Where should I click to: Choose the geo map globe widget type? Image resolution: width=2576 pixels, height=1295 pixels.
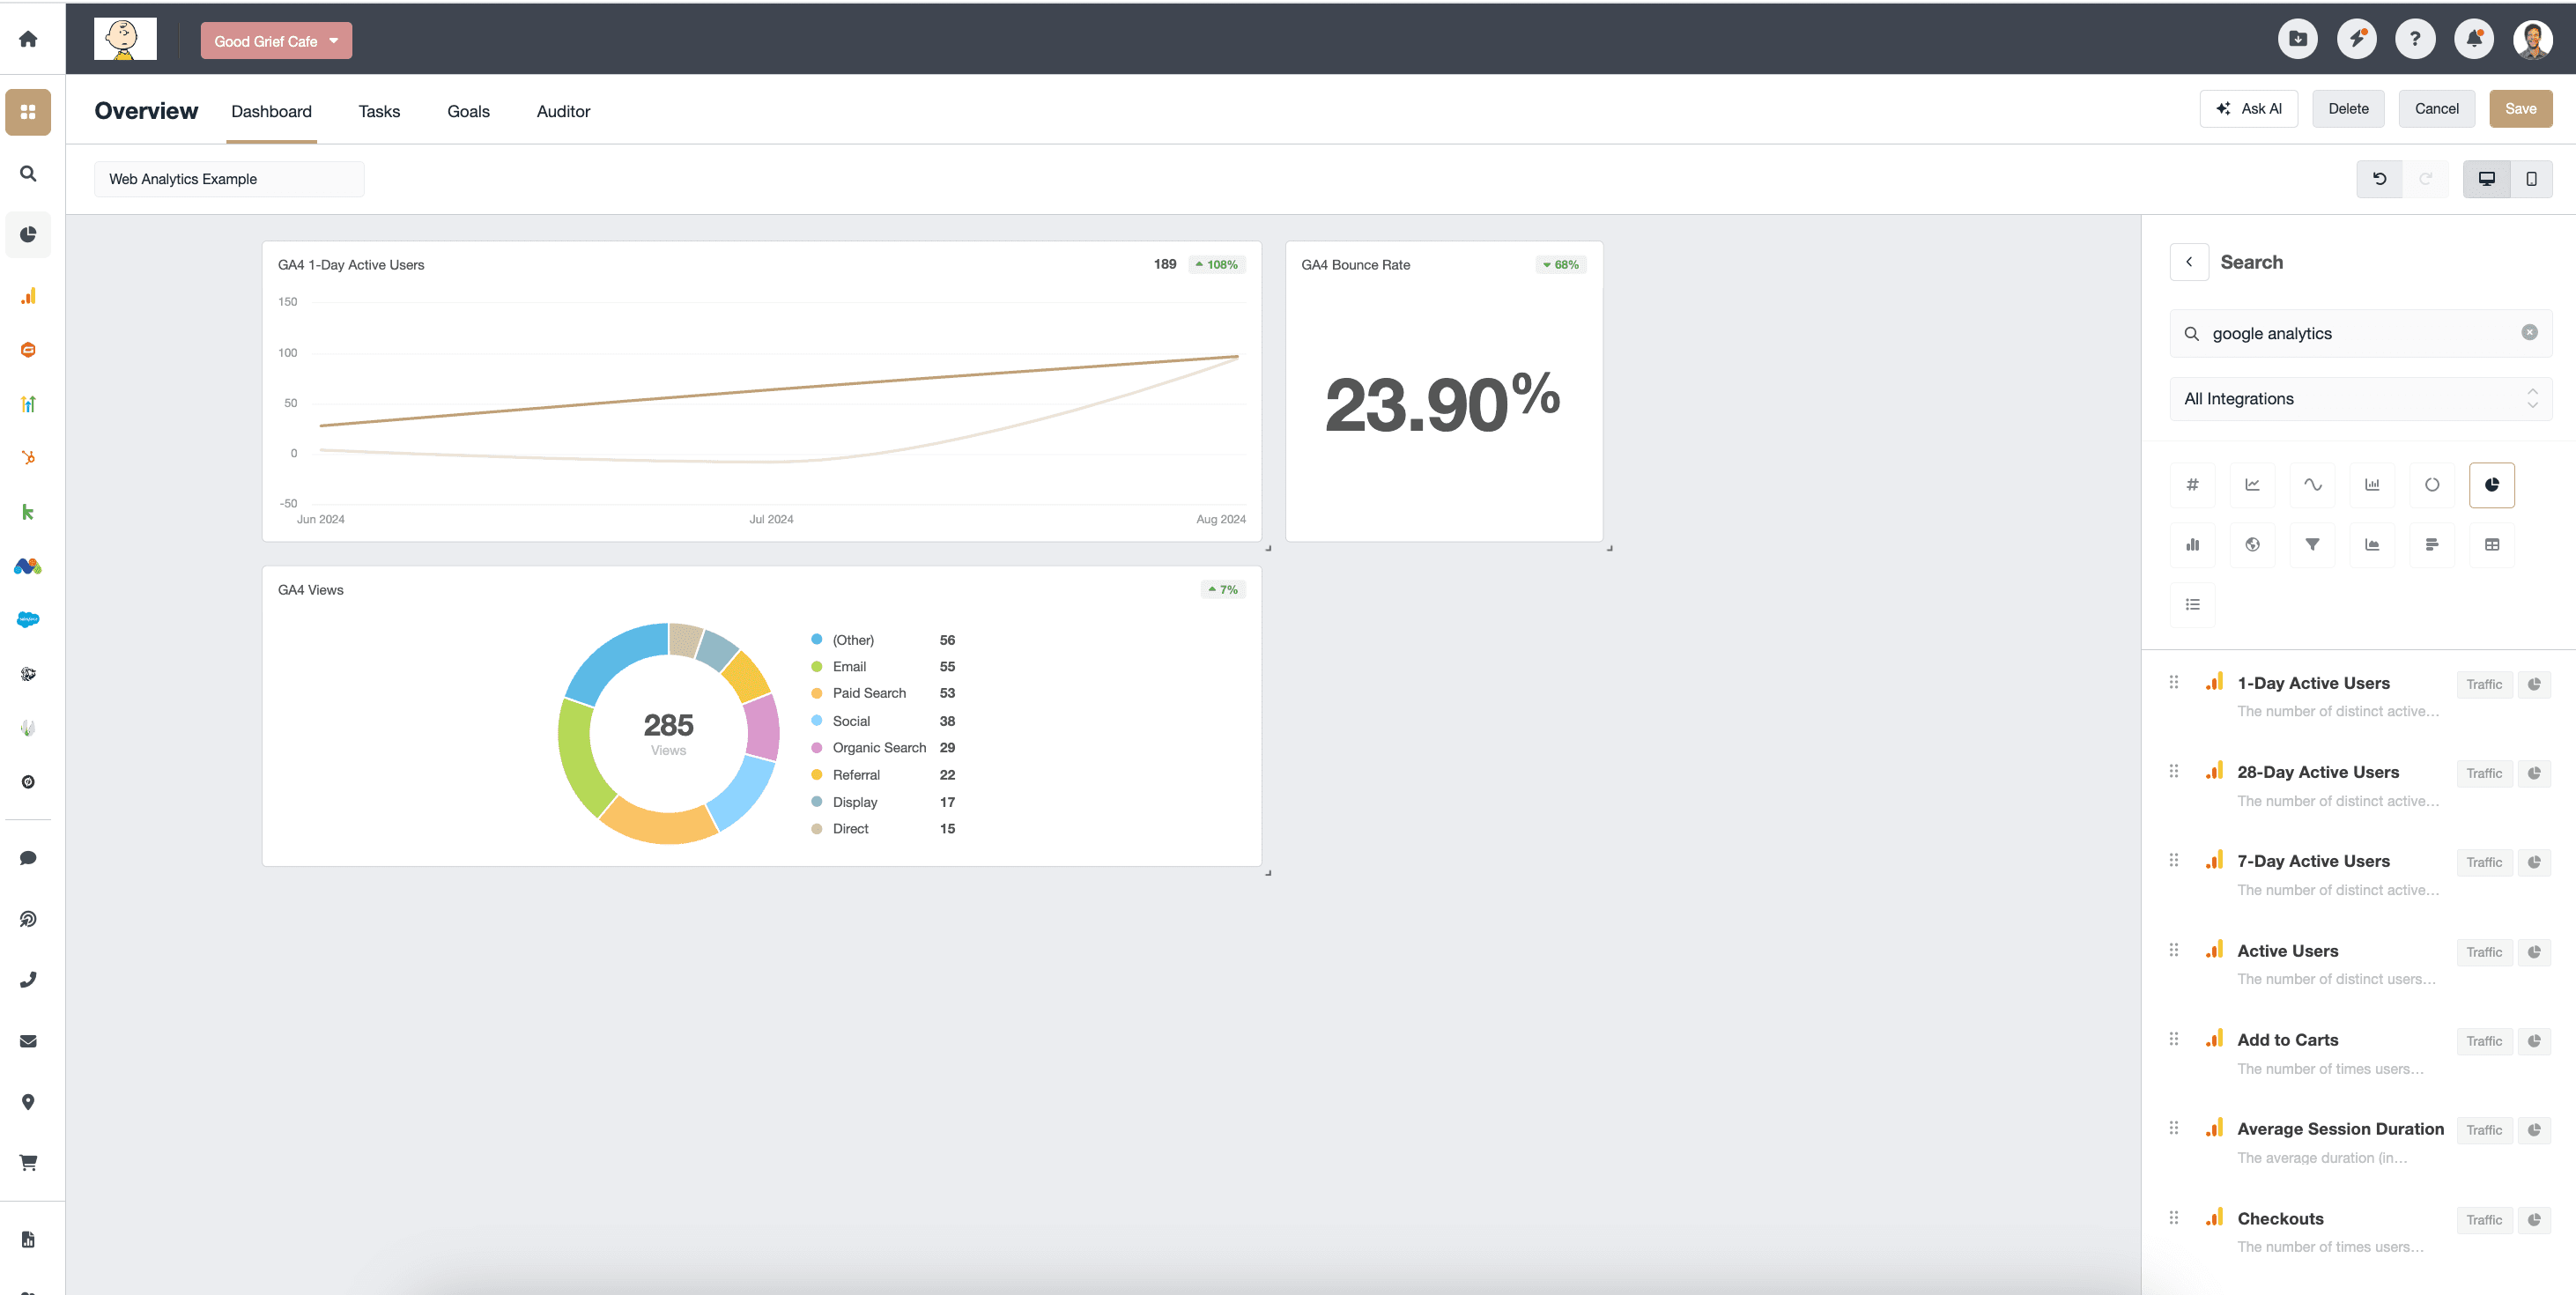2252,544
